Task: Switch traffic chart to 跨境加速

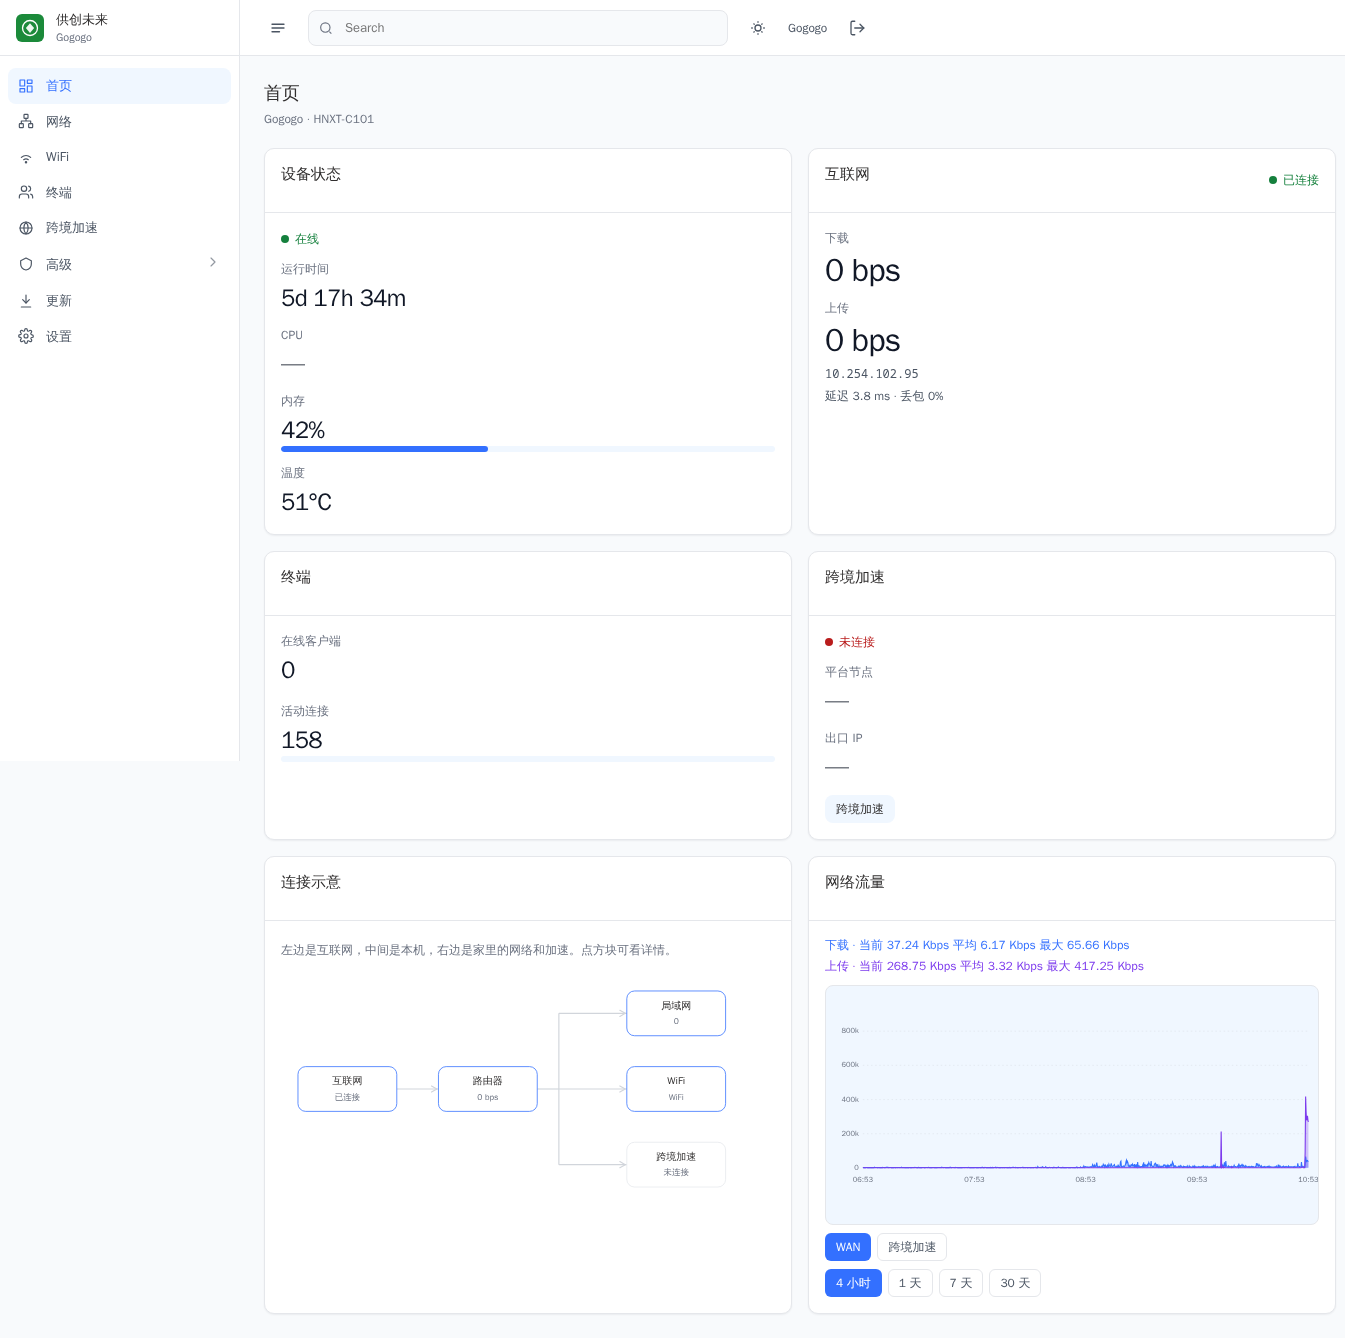Action: coord(912,1247)
